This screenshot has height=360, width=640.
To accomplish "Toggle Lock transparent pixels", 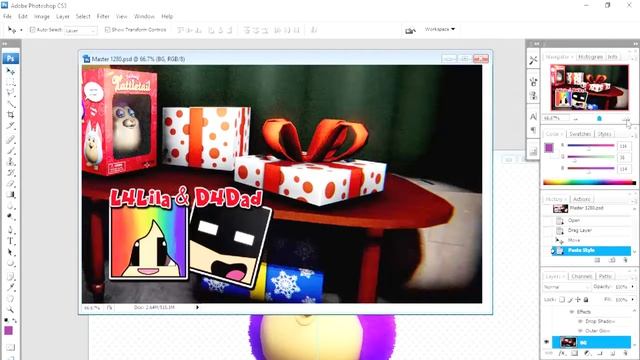I will 562,300.
